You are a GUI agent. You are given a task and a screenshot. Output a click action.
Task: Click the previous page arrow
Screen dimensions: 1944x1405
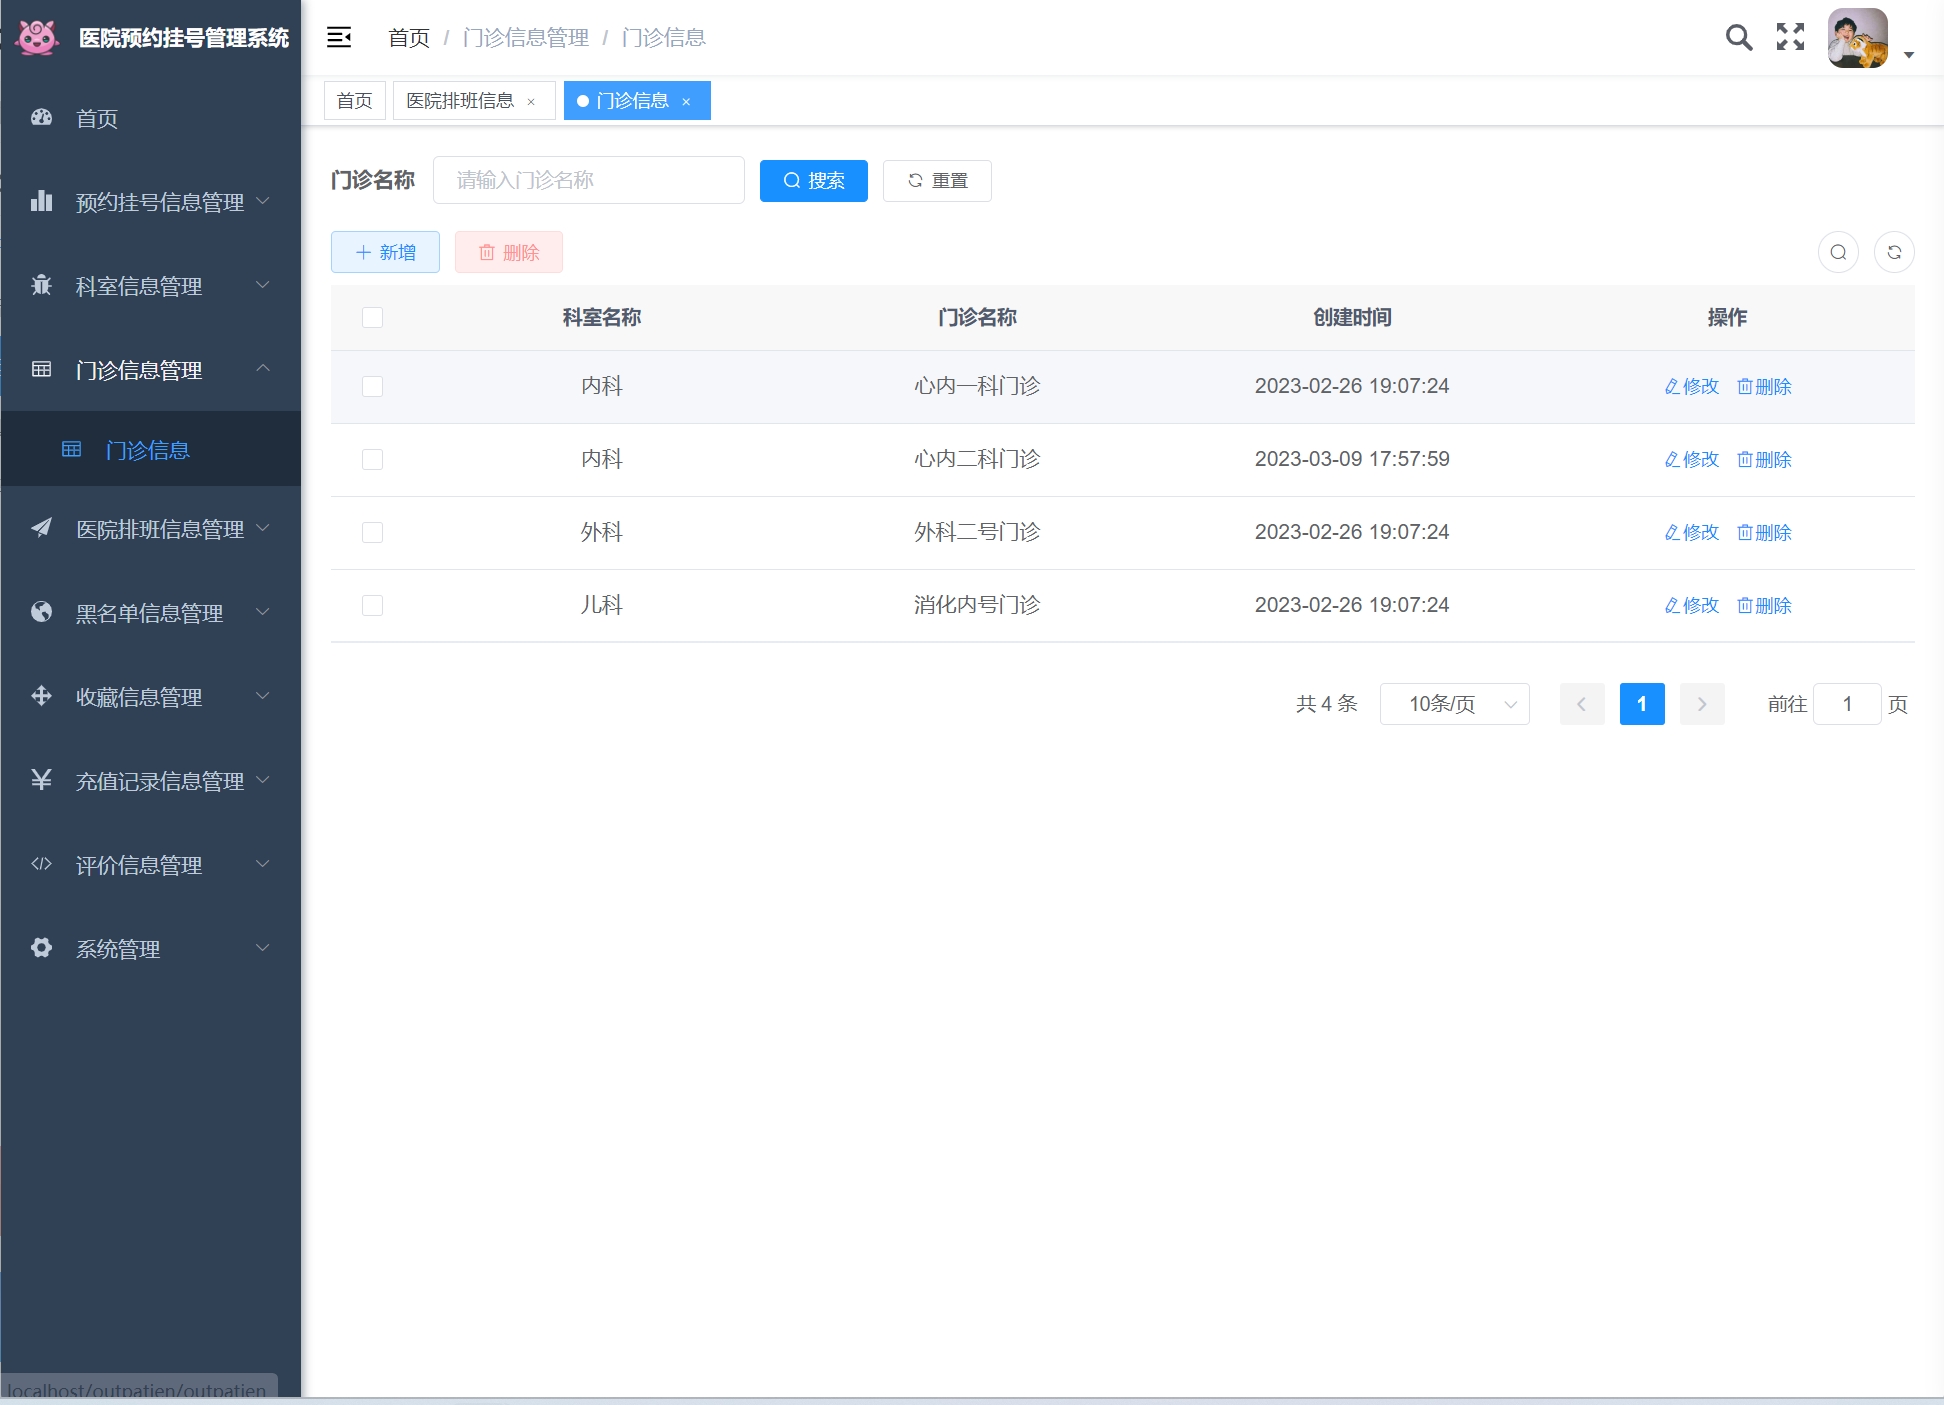click(1582, 704)
